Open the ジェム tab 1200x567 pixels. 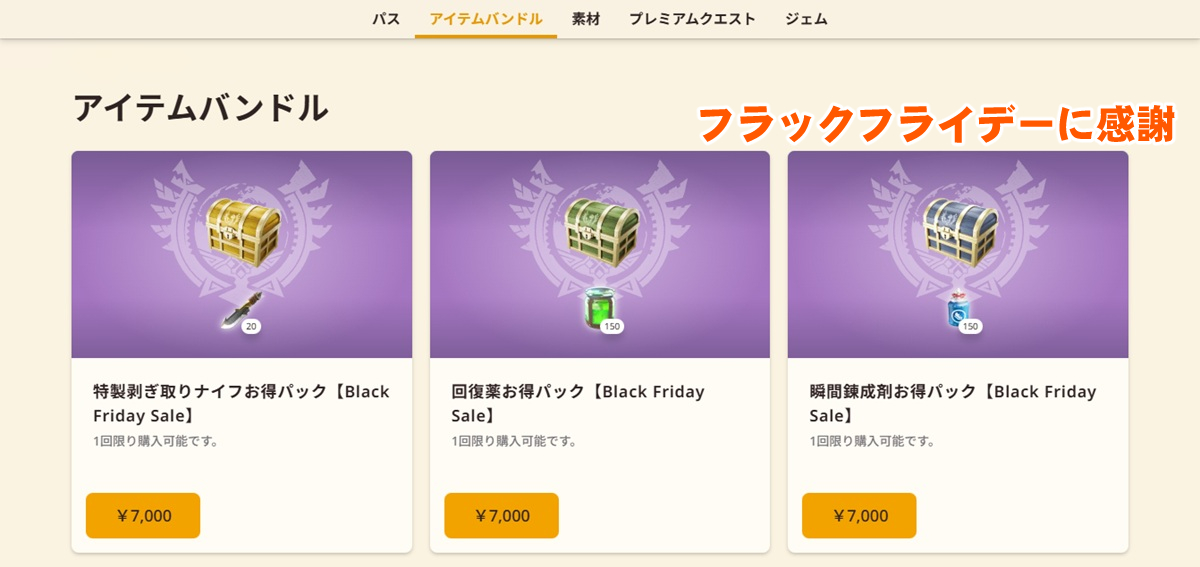806,19
